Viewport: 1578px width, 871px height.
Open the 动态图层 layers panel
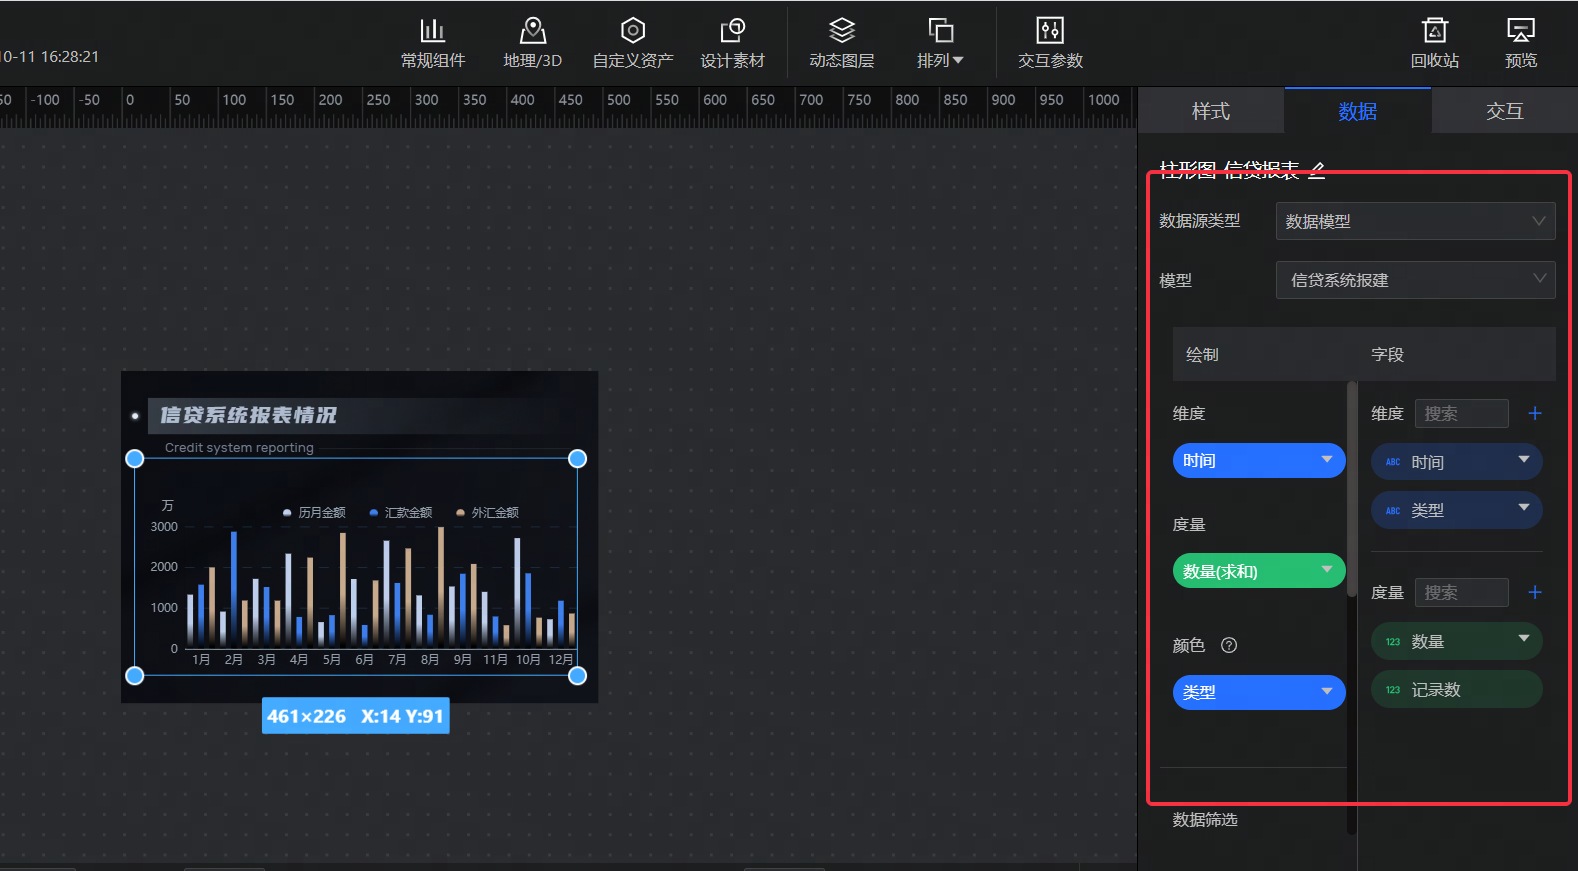pyautogui.click(x=841, y=31)
